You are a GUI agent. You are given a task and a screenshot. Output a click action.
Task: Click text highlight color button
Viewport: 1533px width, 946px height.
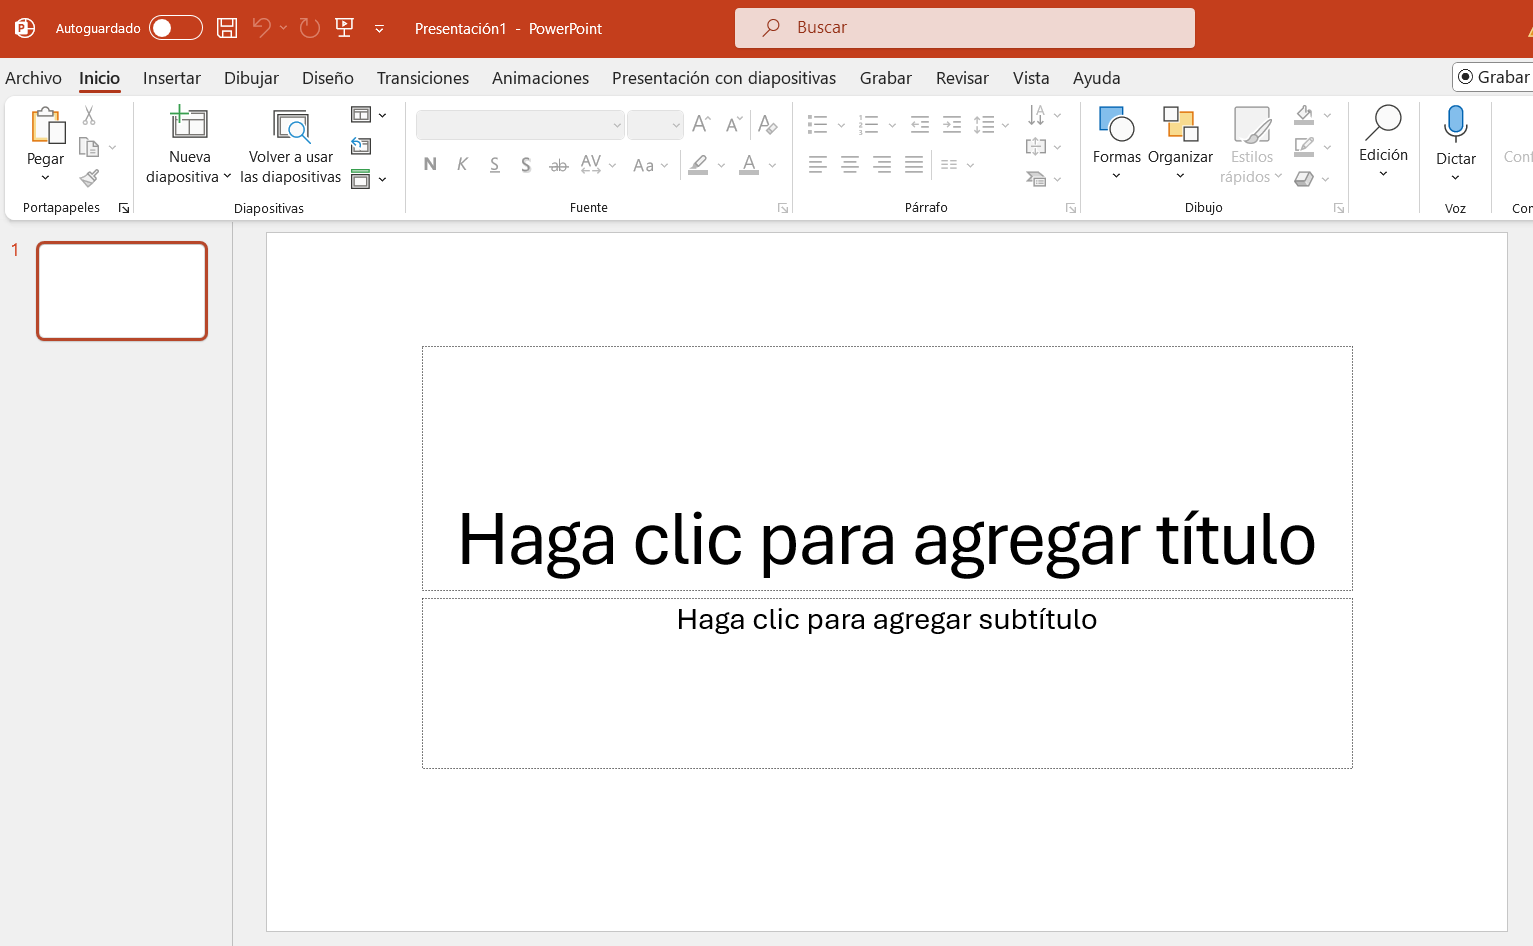click(698, 165)
